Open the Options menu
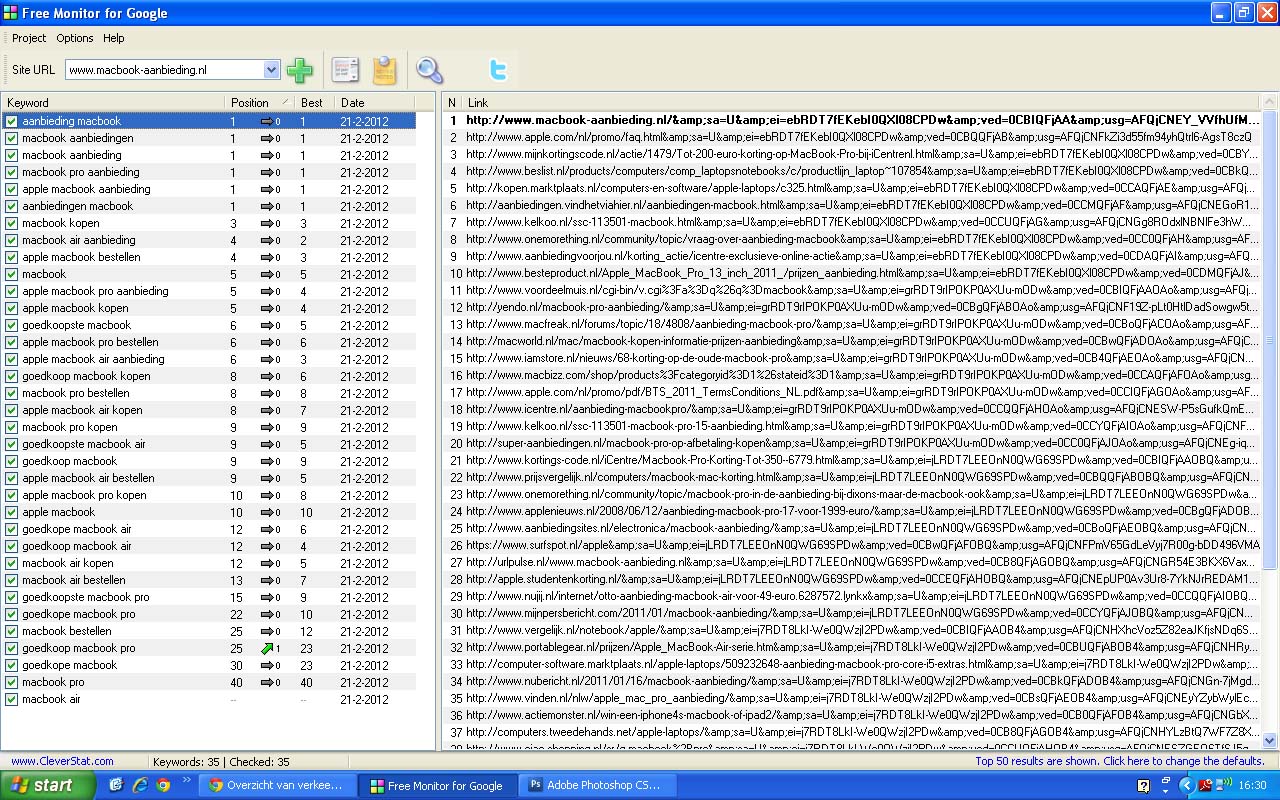The width and height of the screenshot is (1280, 800). (75, 38)
